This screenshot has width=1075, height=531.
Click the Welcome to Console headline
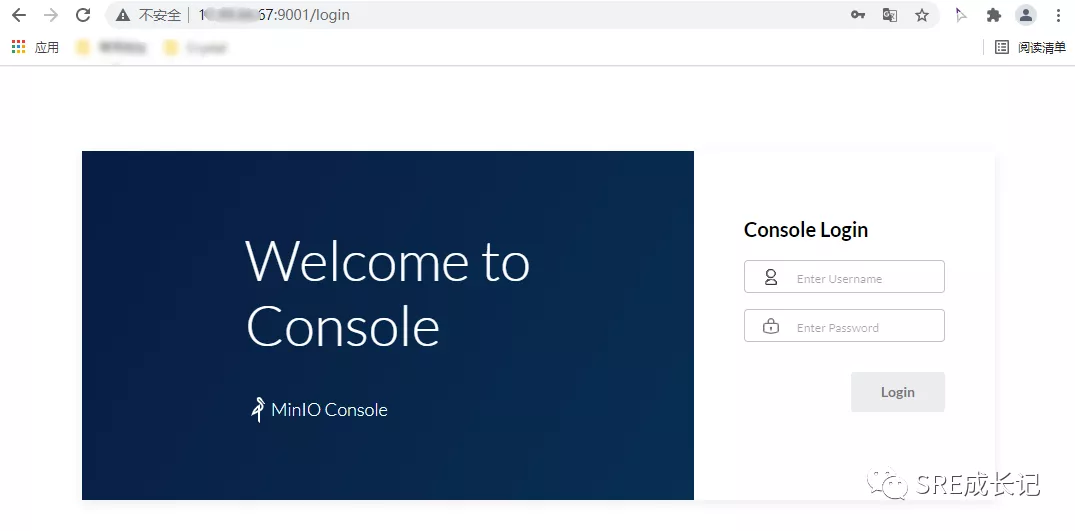click(x=387, y=294)
